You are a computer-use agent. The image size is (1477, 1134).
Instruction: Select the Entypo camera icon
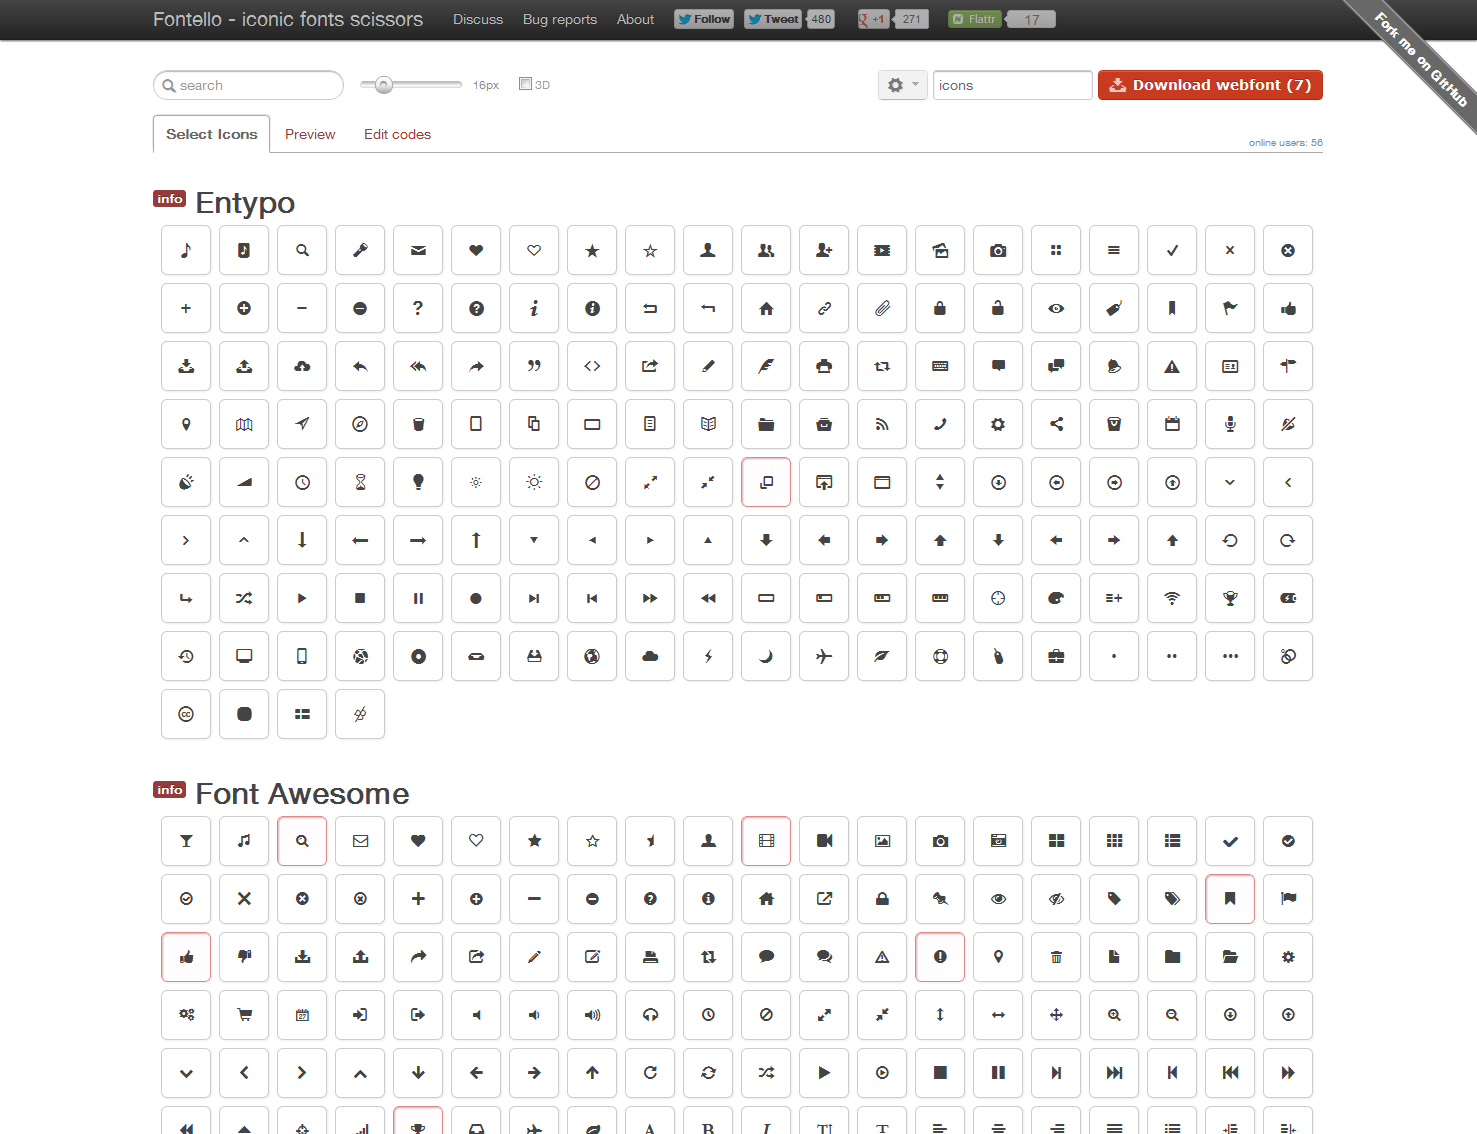coord(998,251)
